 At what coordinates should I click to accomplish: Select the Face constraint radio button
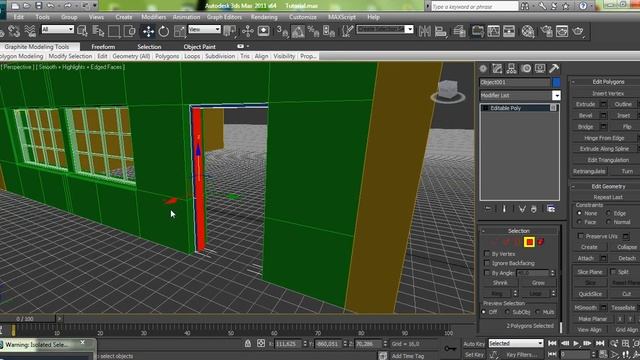[579, 222]
